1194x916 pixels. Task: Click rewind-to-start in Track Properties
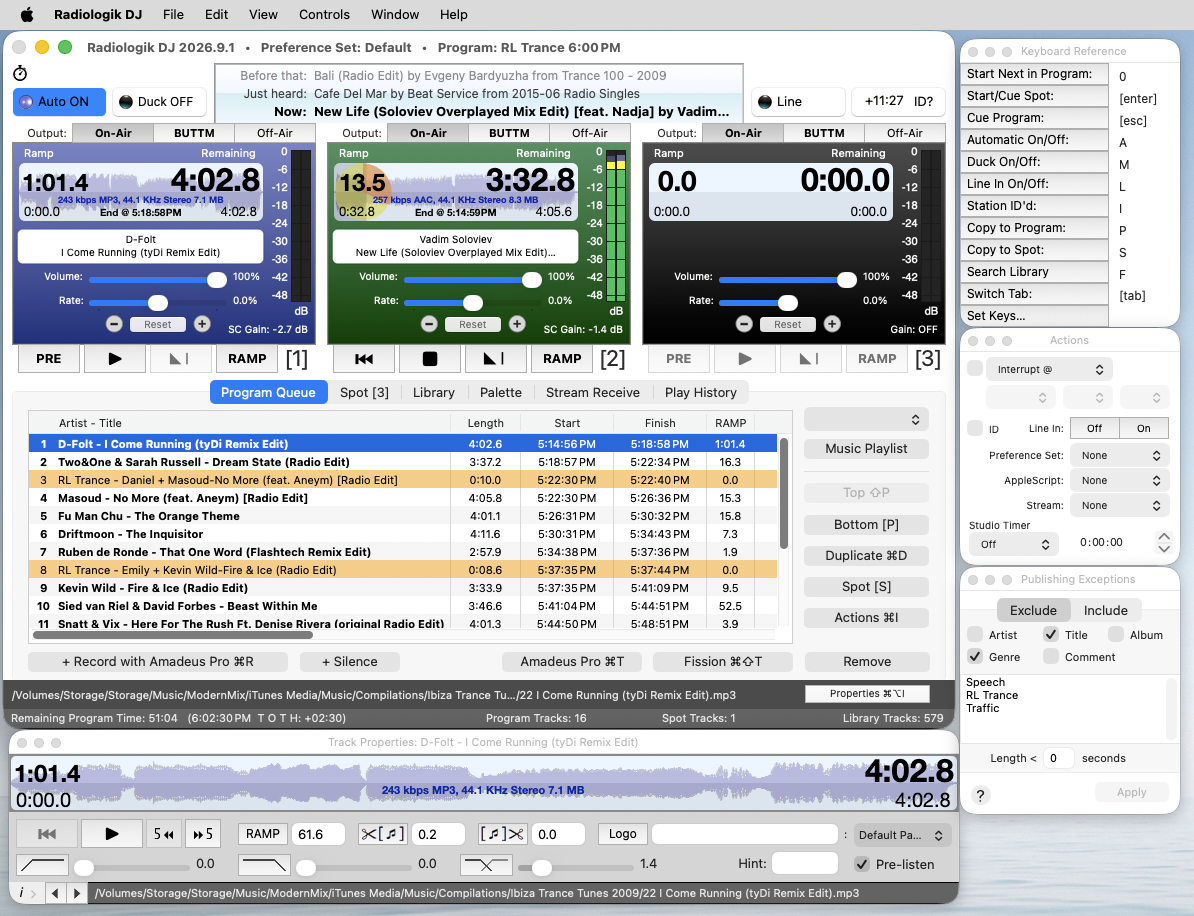pyautogui.click(x=46, y=834)
